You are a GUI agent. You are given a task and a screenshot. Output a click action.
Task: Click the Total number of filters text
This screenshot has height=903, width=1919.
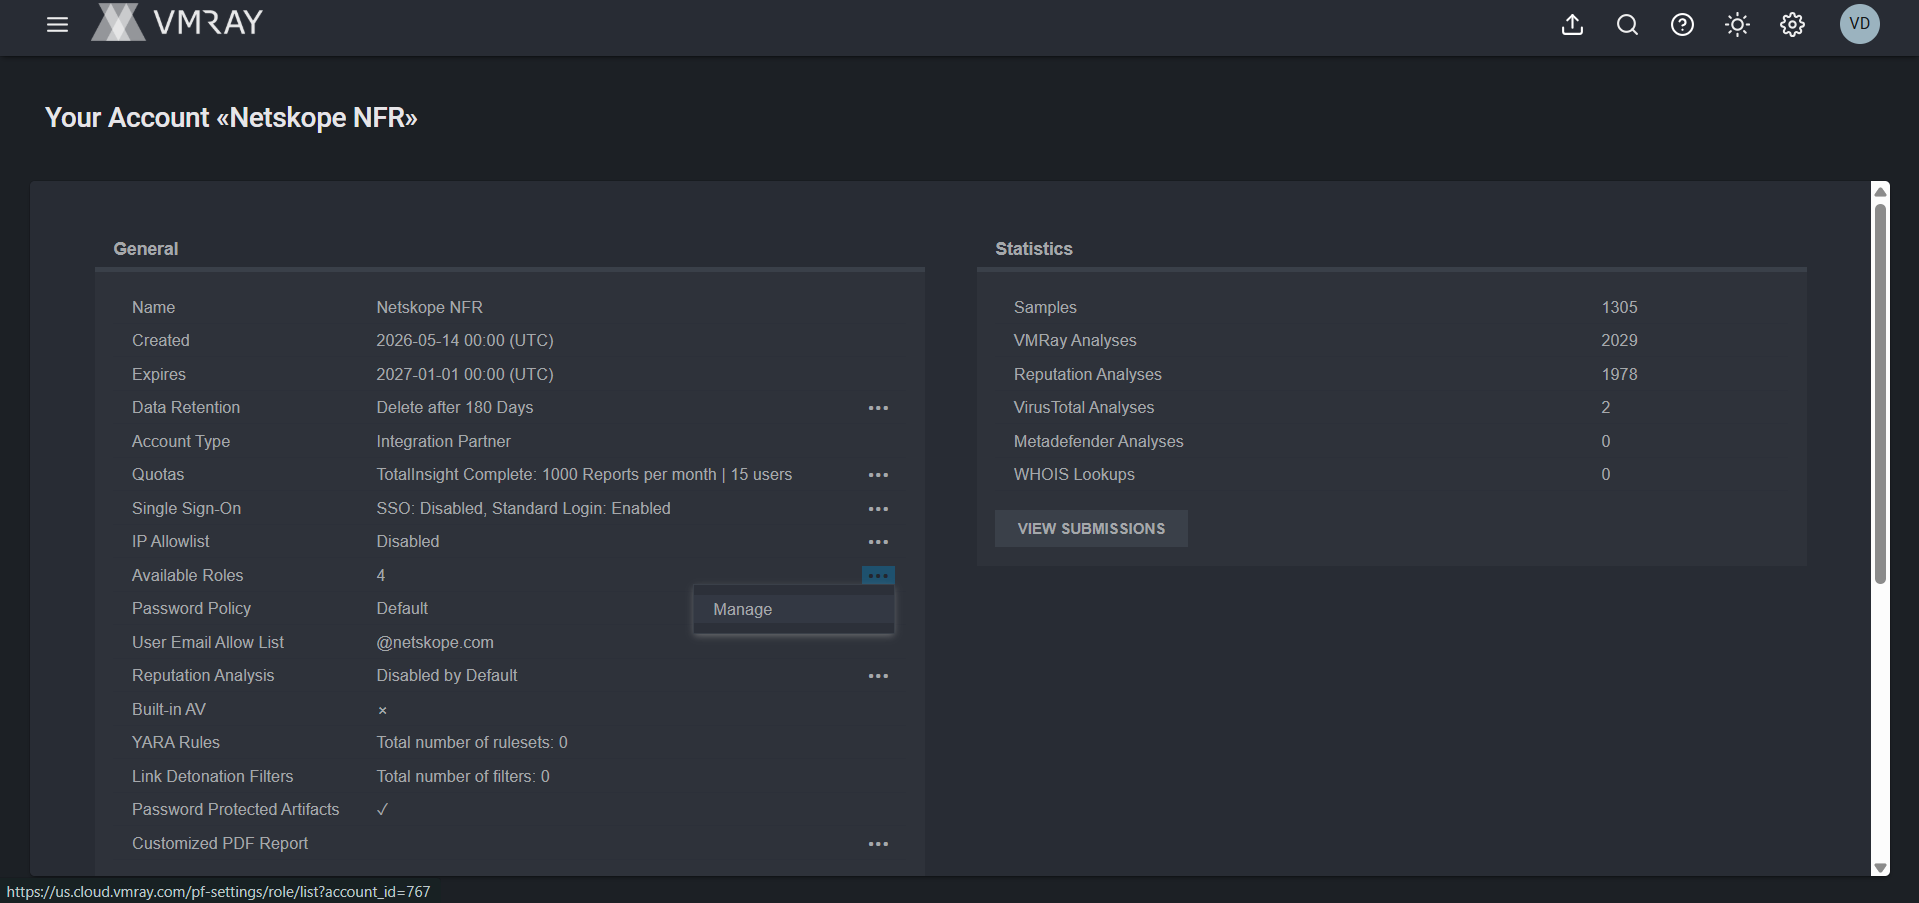tap(463, 777)
